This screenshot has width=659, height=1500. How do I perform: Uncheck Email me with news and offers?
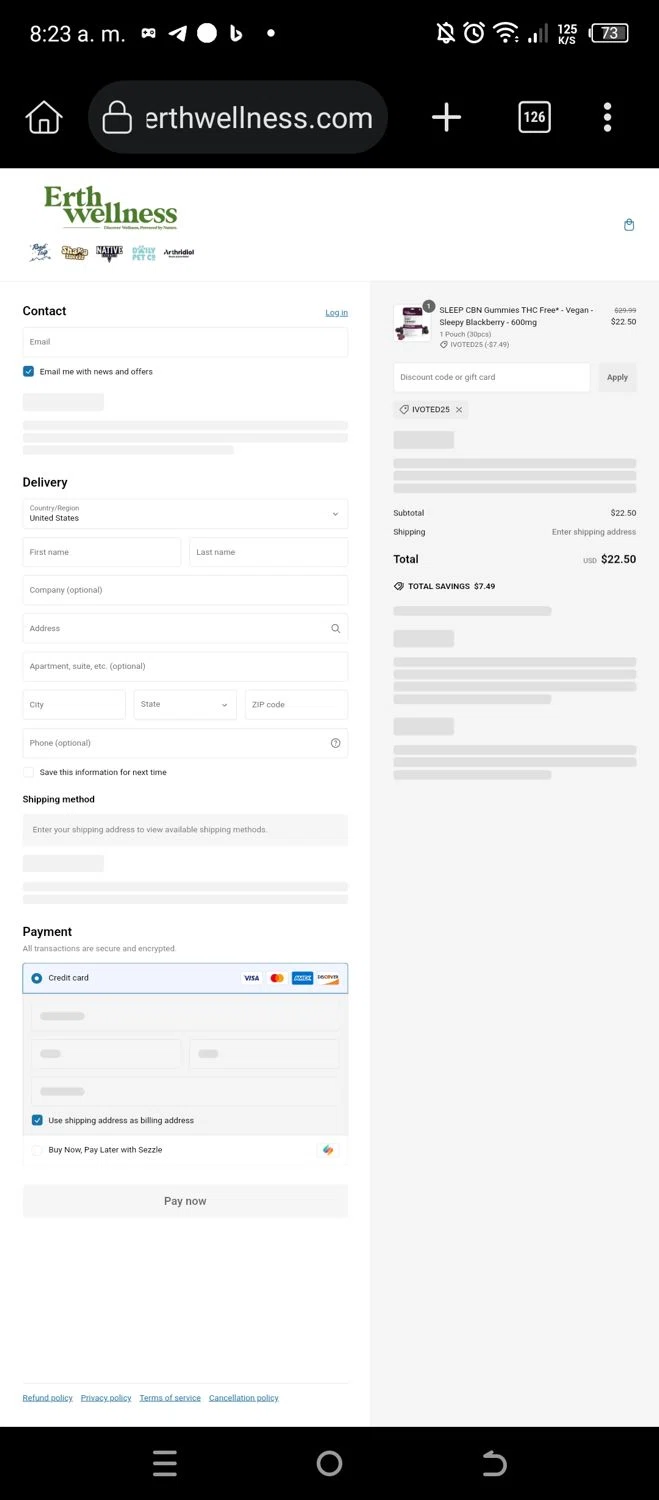tap(29, 372)
